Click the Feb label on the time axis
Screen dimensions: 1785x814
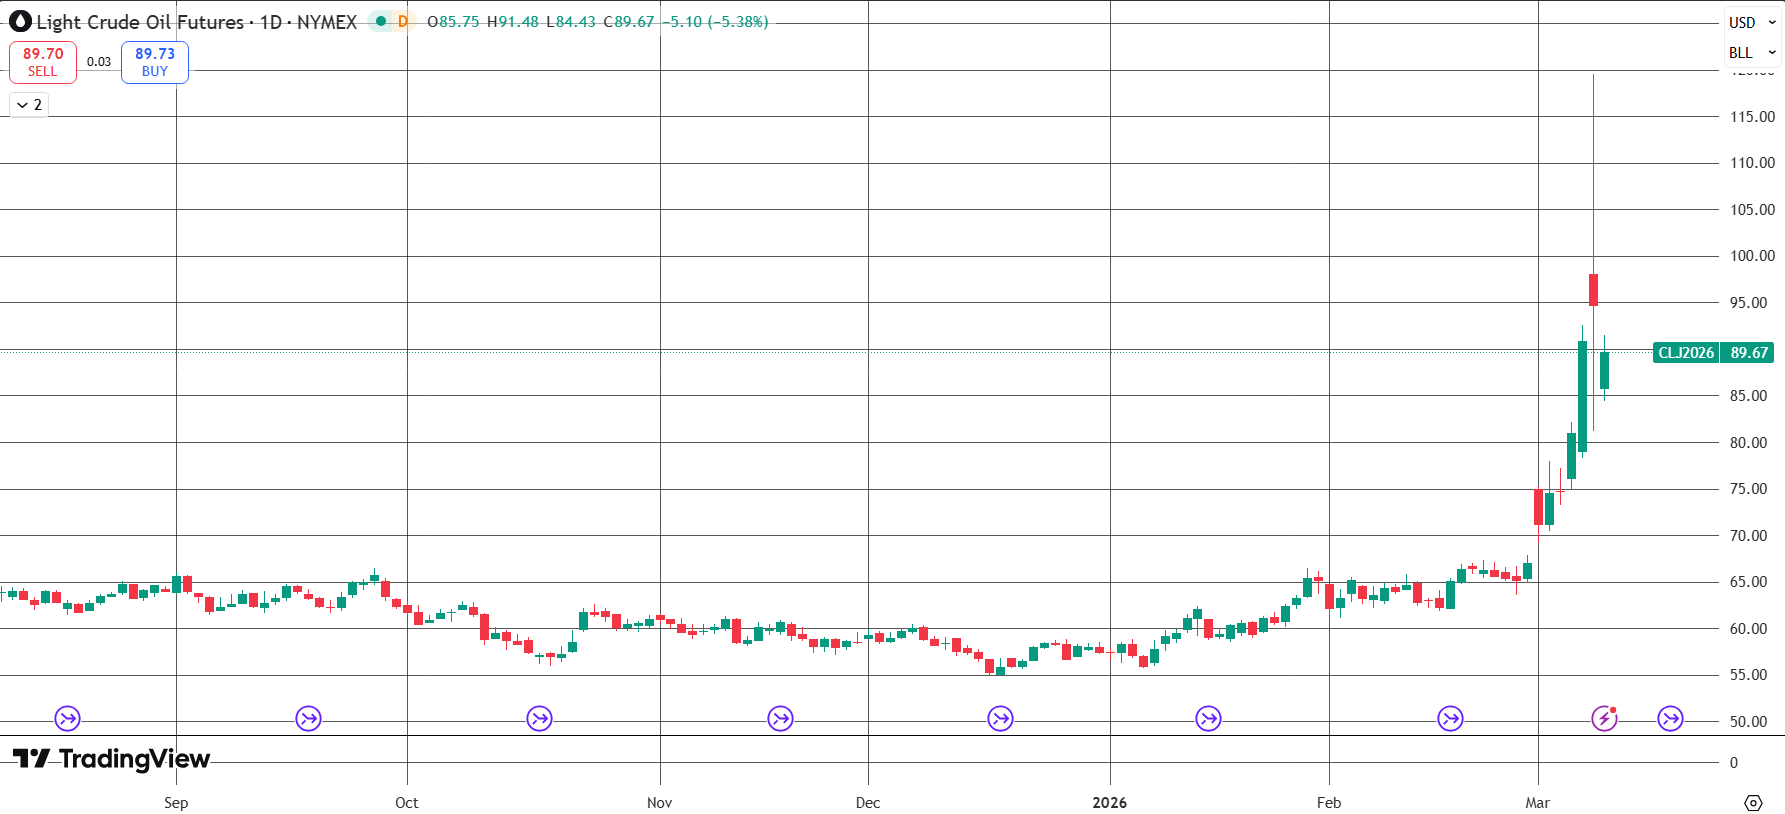(x=1329, y=803)
